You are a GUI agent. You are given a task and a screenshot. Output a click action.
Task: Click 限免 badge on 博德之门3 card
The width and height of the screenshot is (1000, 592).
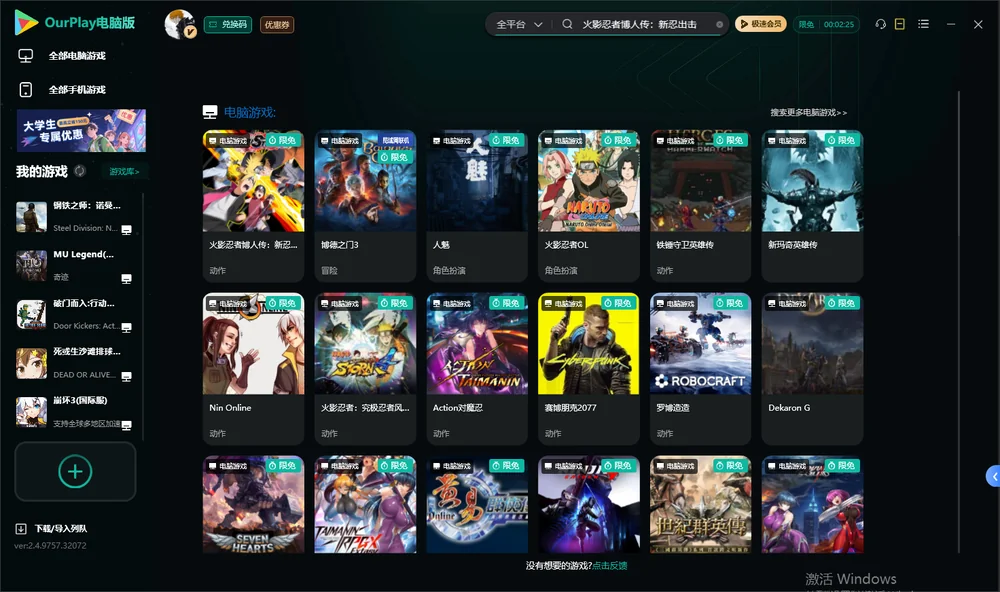(x=394, y=157)
